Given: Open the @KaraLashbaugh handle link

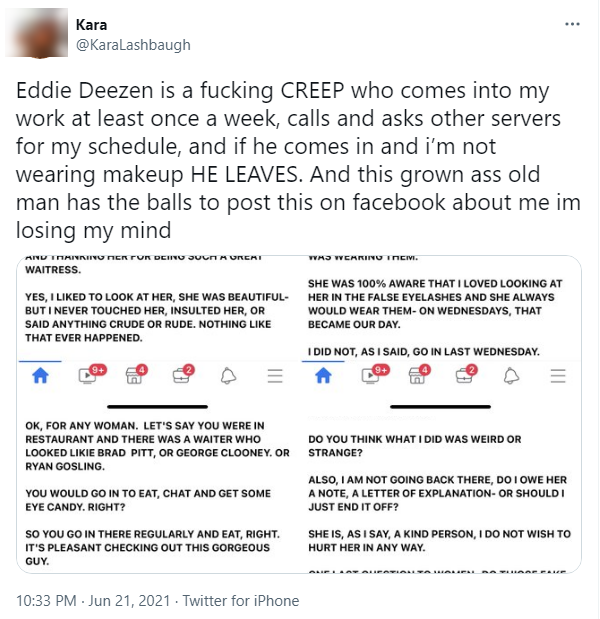Looking at the screenshot, I should coord(133,45).
